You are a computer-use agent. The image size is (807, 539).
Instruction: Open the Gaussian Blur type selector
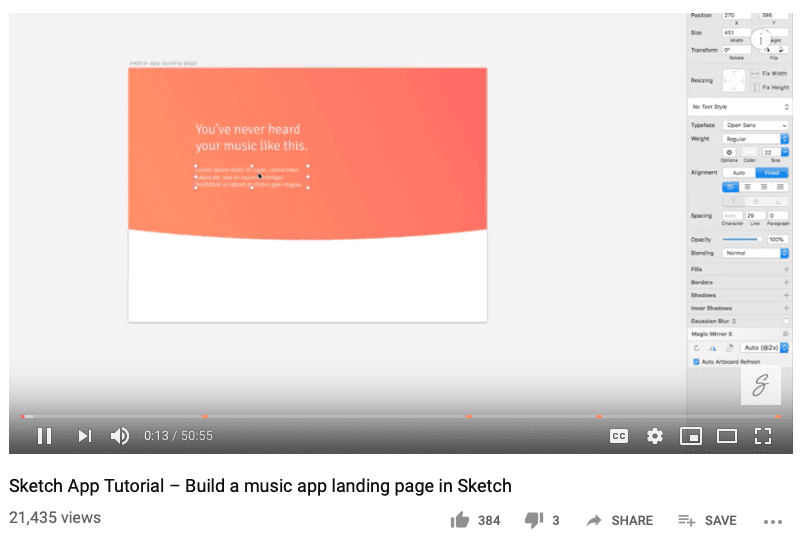coord(734,321)
